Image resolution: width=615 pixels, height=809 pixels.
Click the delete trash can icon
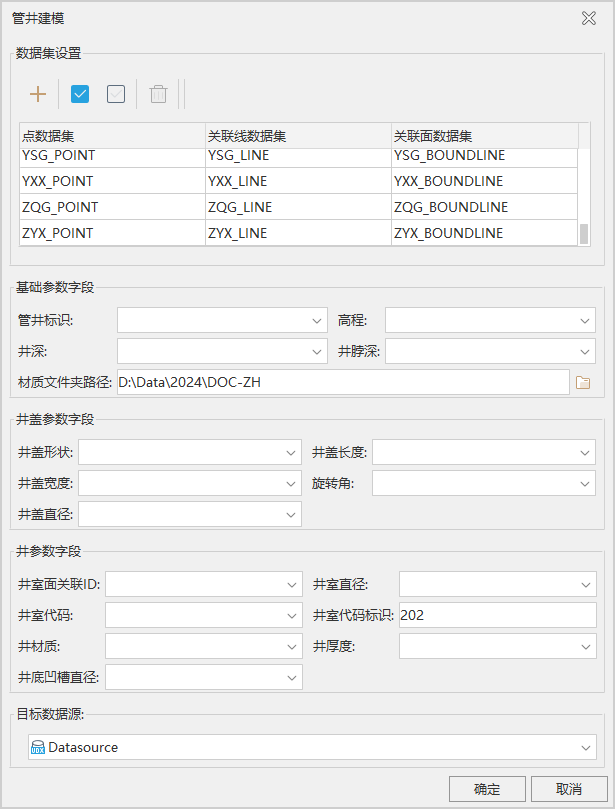(158, 94)
